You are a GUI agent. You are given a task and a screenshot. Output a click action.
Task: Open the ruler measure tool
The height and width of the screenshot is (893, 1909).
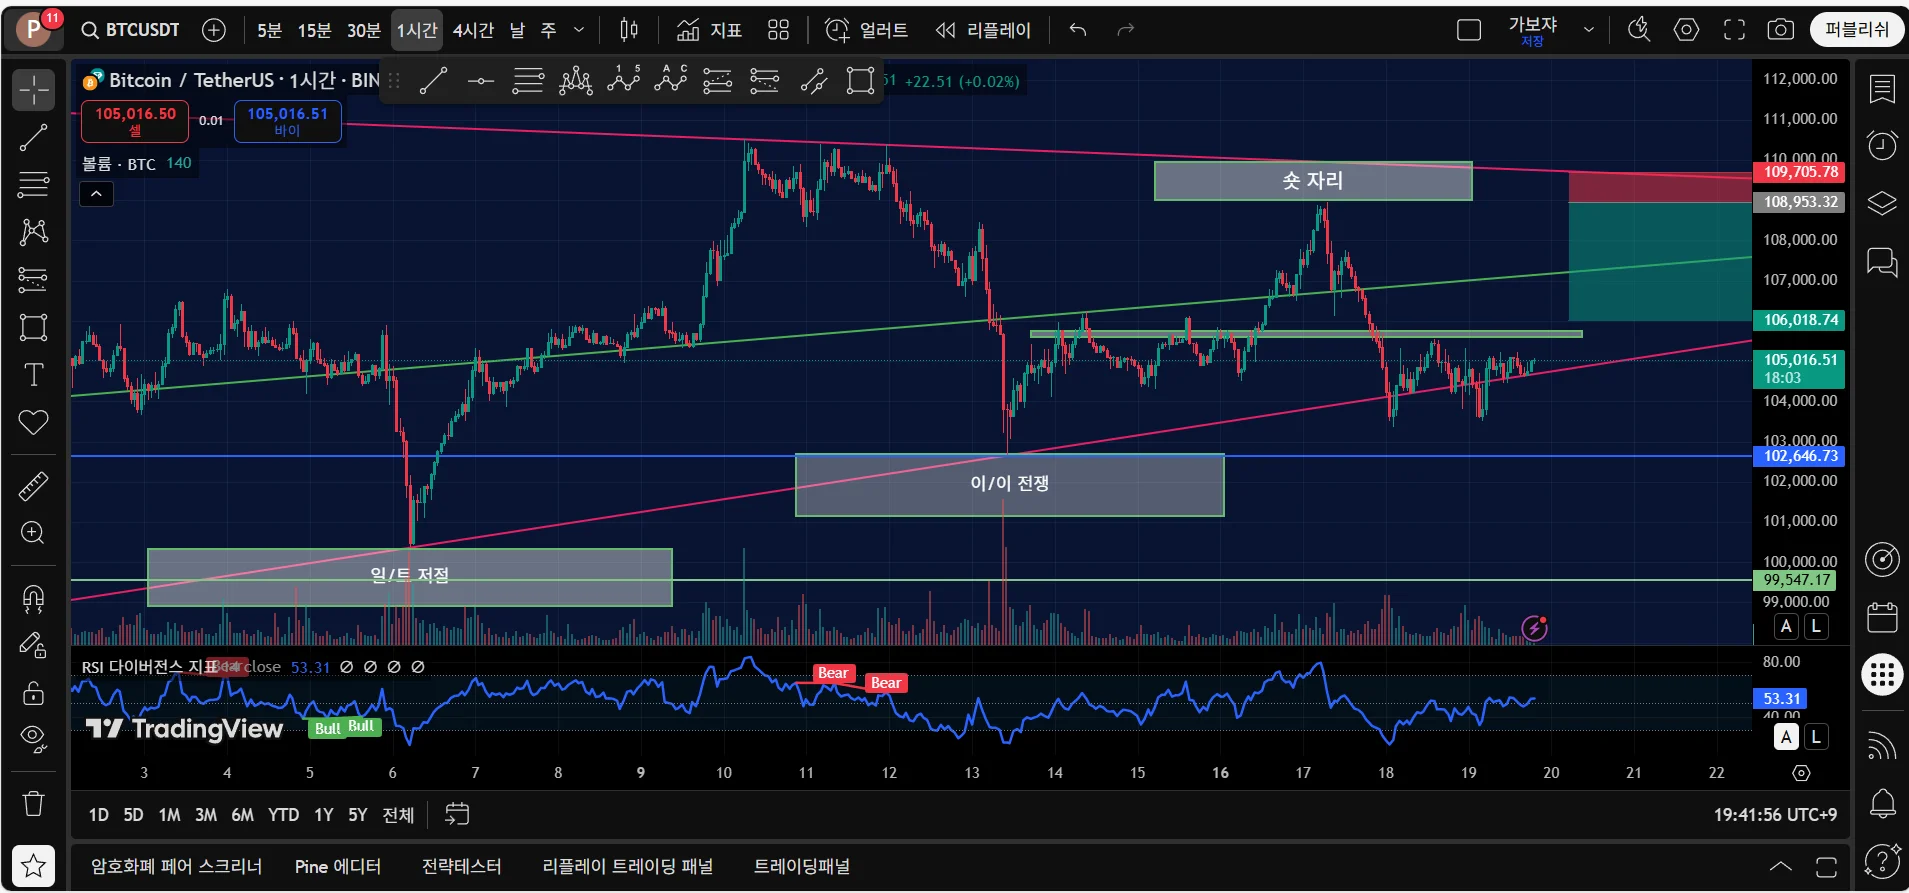pos(34,486)
